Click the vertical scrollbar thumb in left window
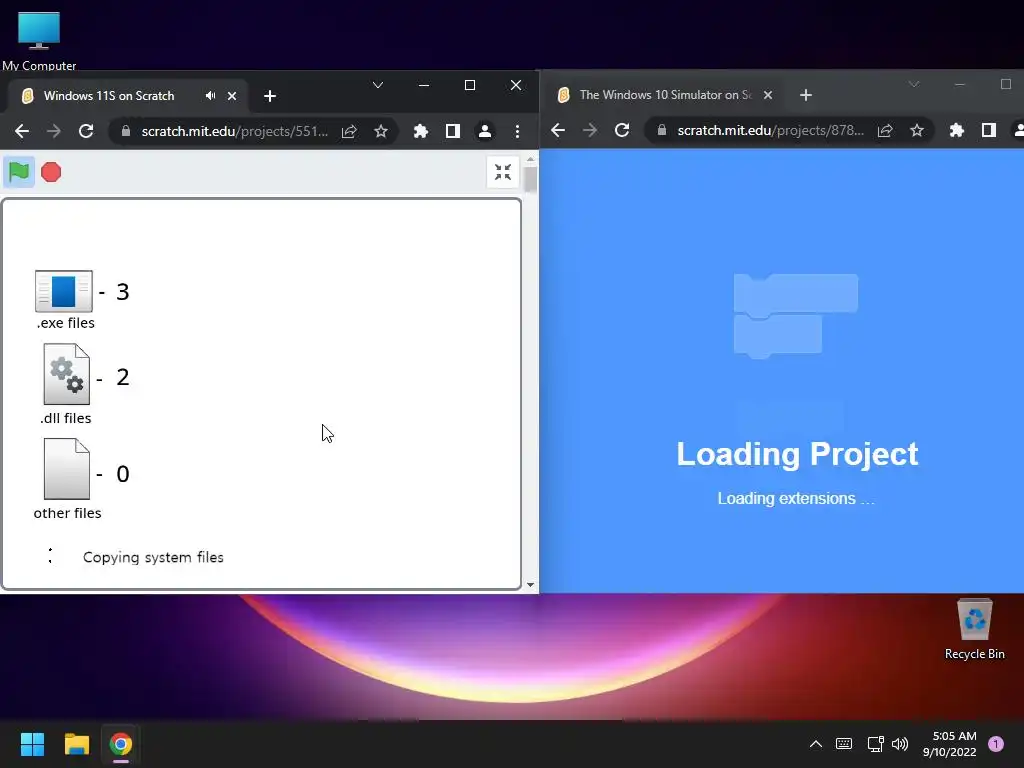This screenshot has width=1024, height=768. point(530,180)
